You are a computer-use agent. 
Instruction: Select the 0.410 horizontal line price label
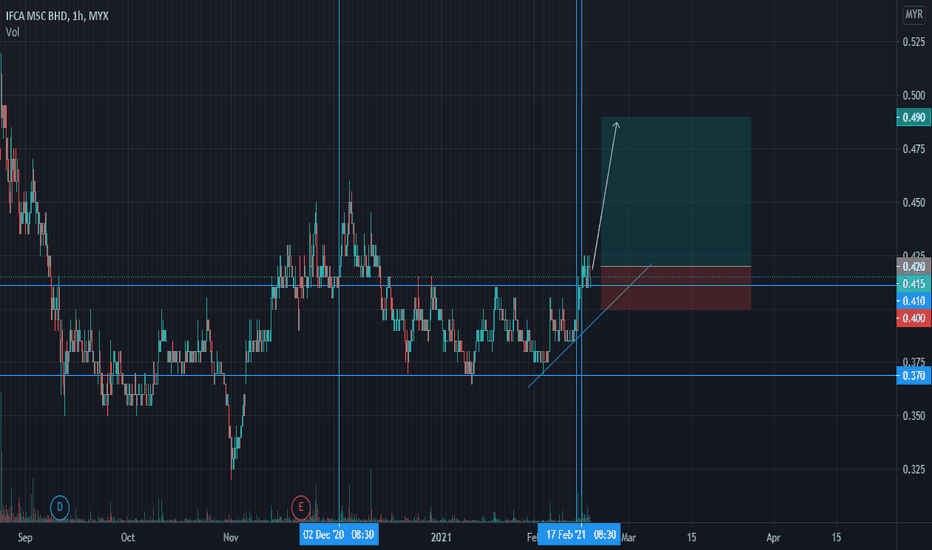click(914, 301)
